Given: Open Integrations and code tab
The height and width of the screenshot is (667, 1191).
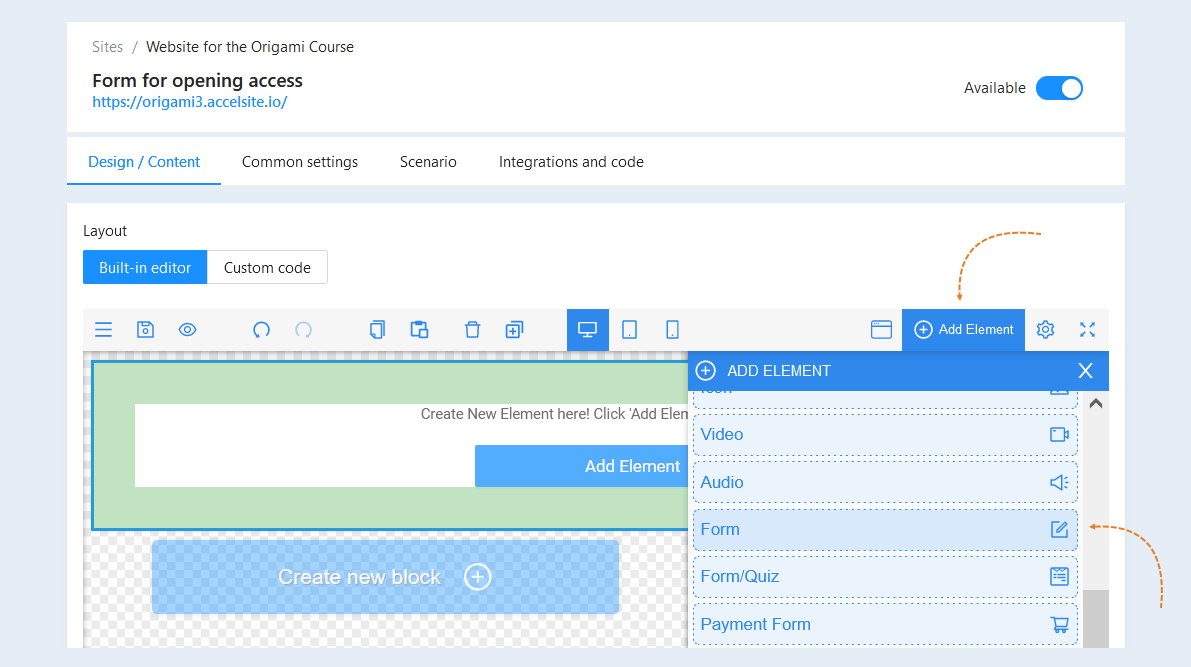Looking at the screenshot, I should tap(571, 162).
